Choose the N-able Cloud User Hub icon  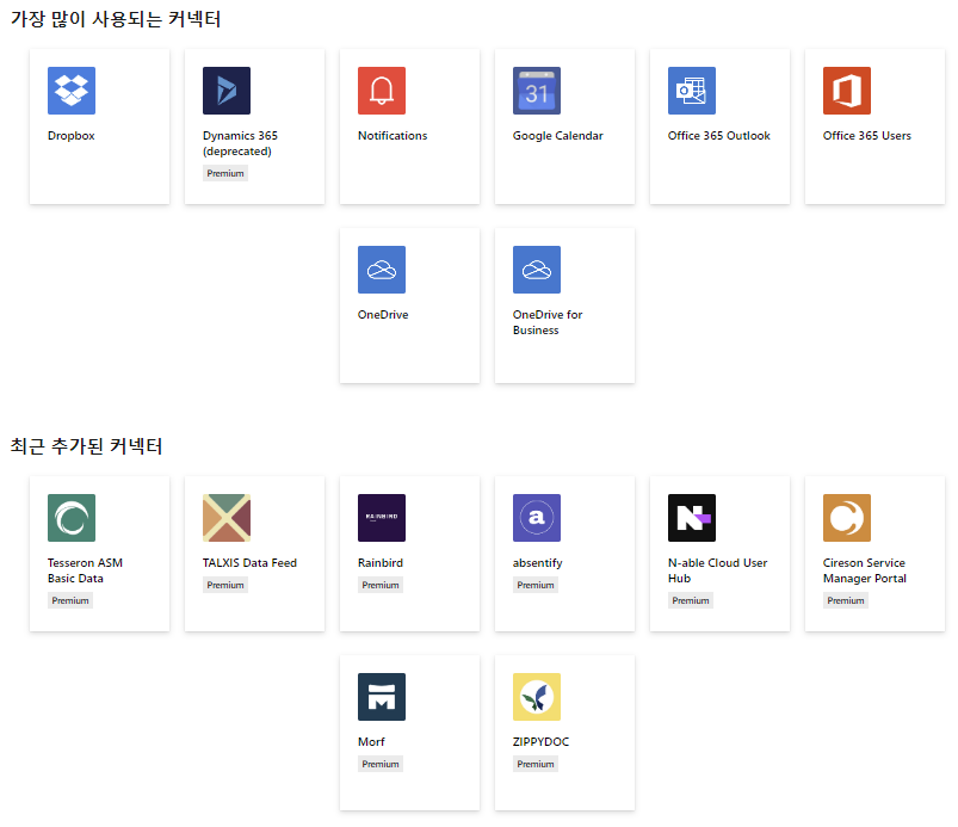[692, 517]
